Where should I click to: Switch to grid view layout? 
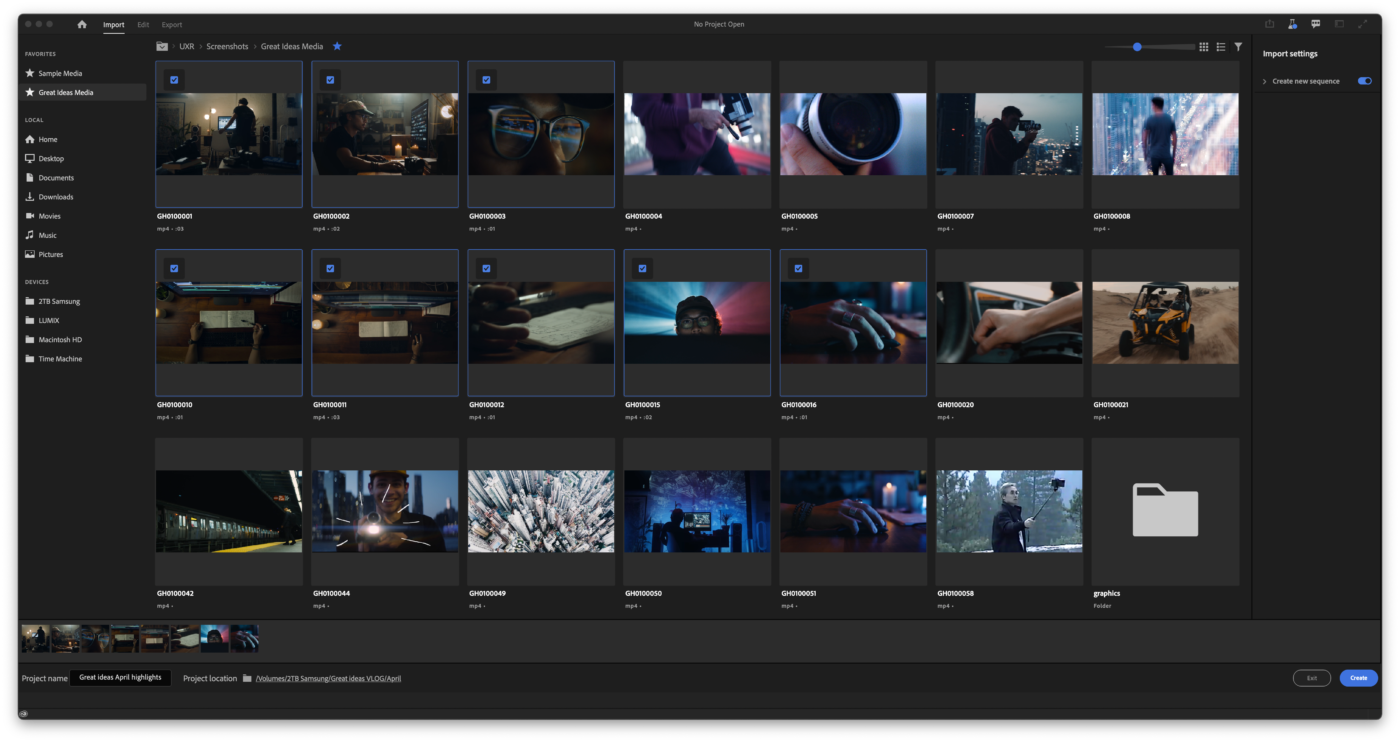coord(1203,46)
